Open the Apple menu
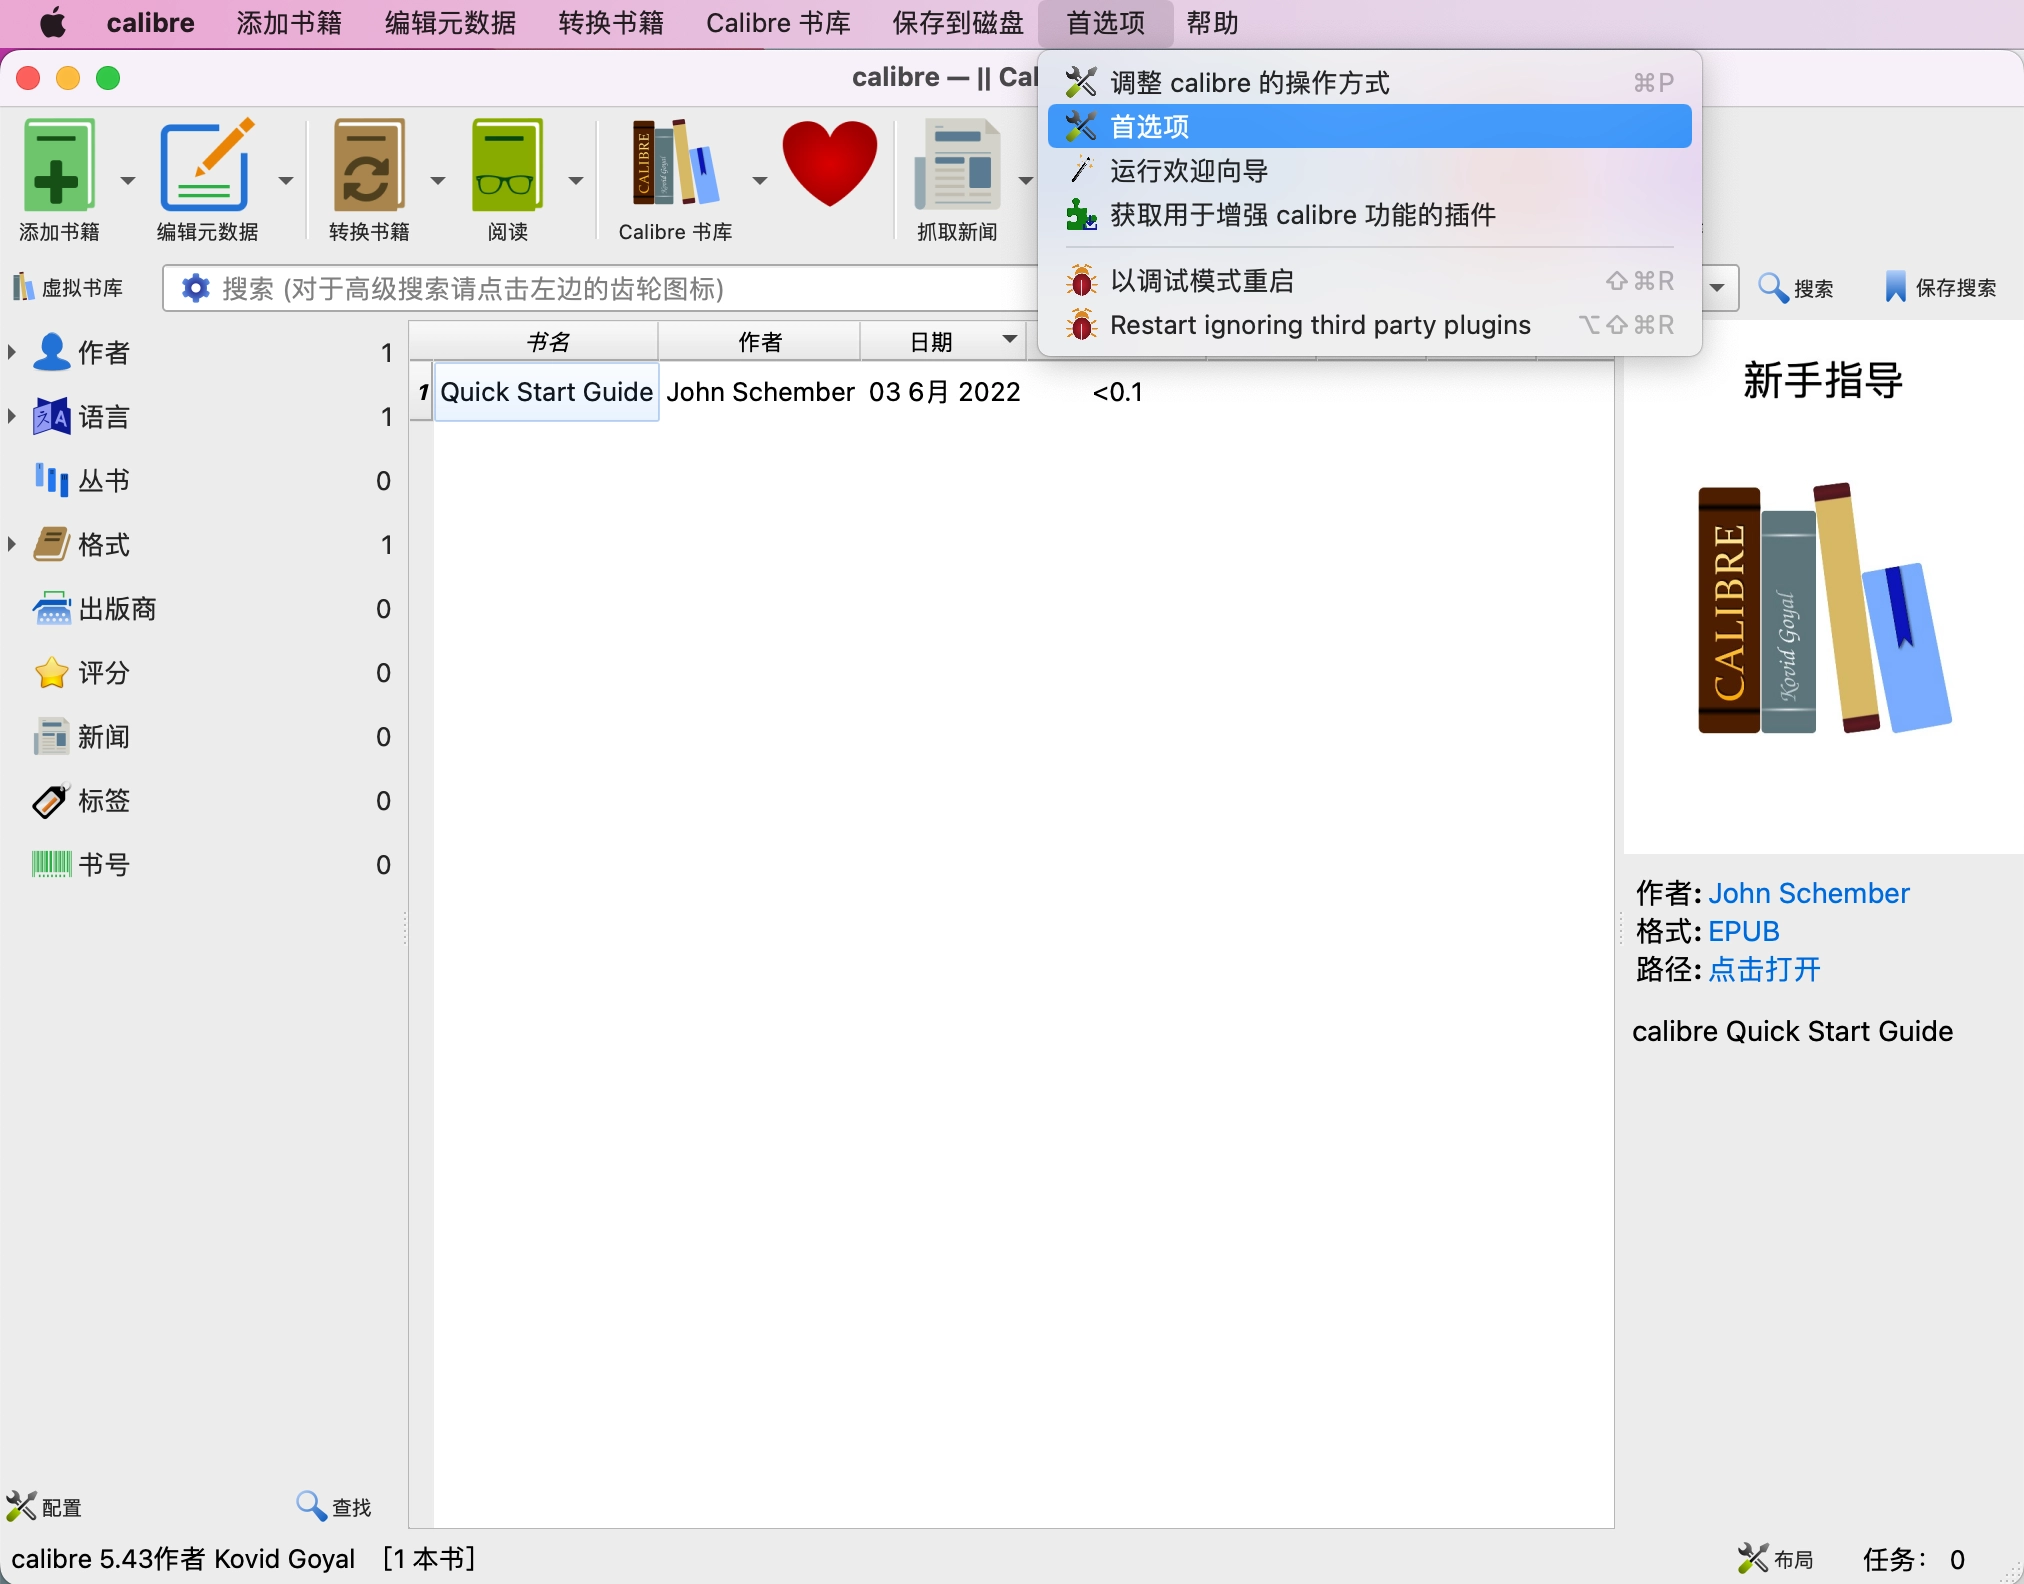2024x1584 pixels. pyautogui.click(x=53, y=23)
